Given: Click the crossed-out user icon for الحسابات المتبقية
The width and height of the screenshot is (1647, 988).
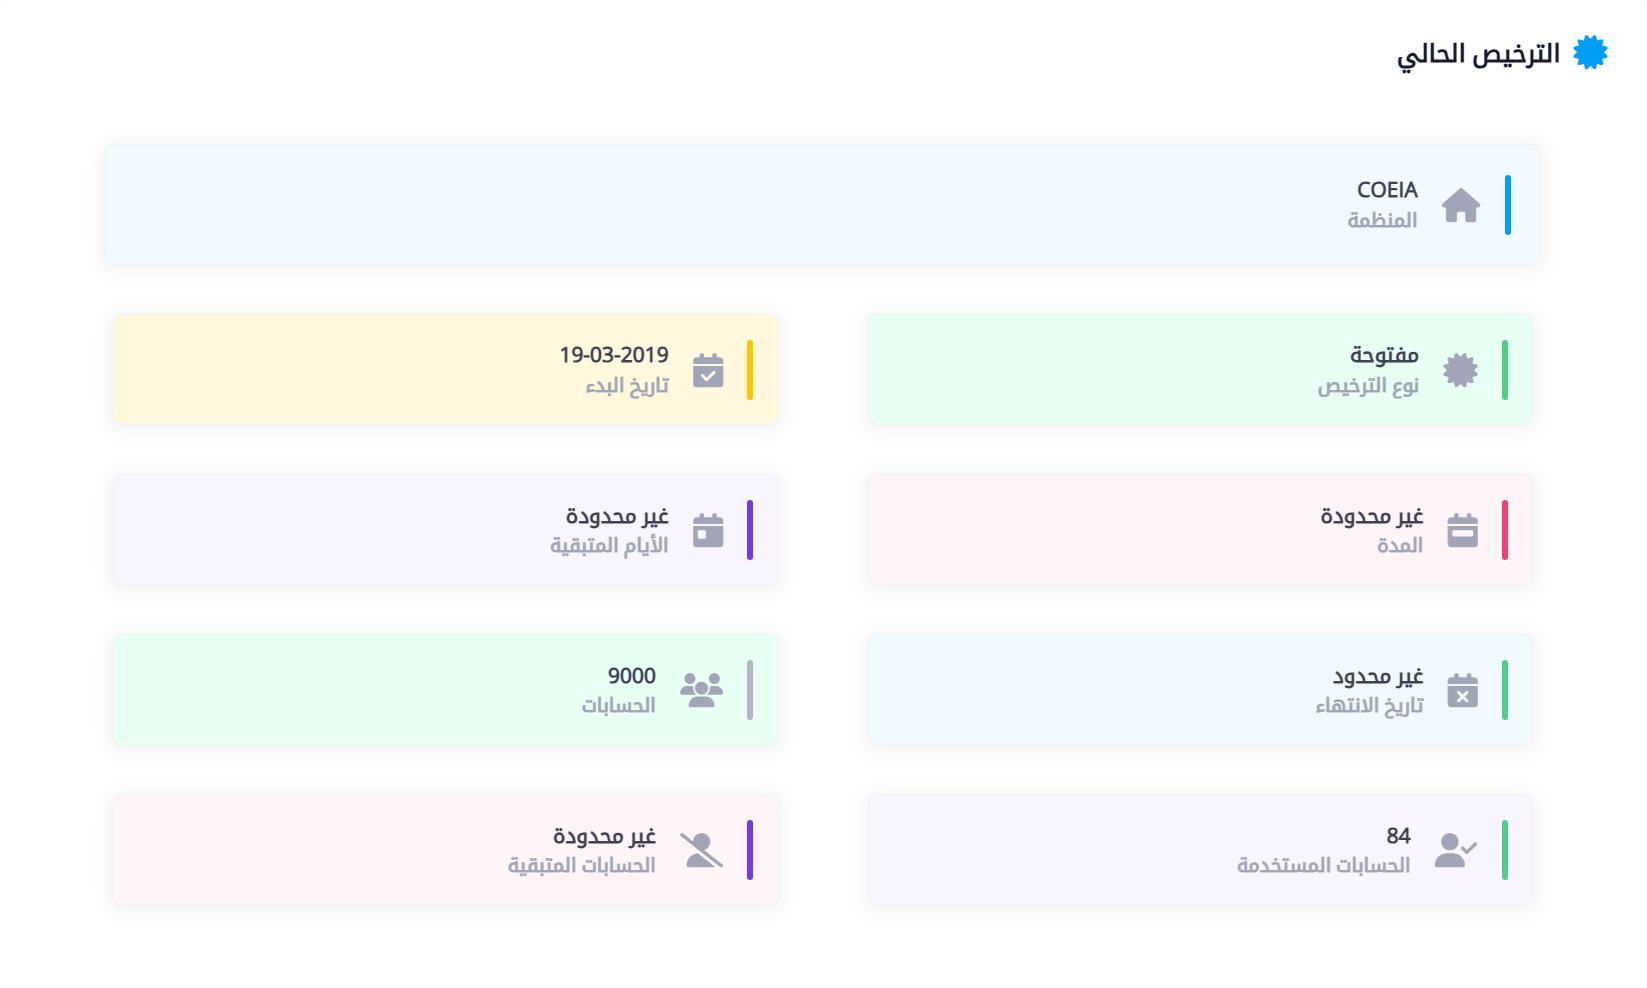Looking at the screenshot, I should coord(701,850).
